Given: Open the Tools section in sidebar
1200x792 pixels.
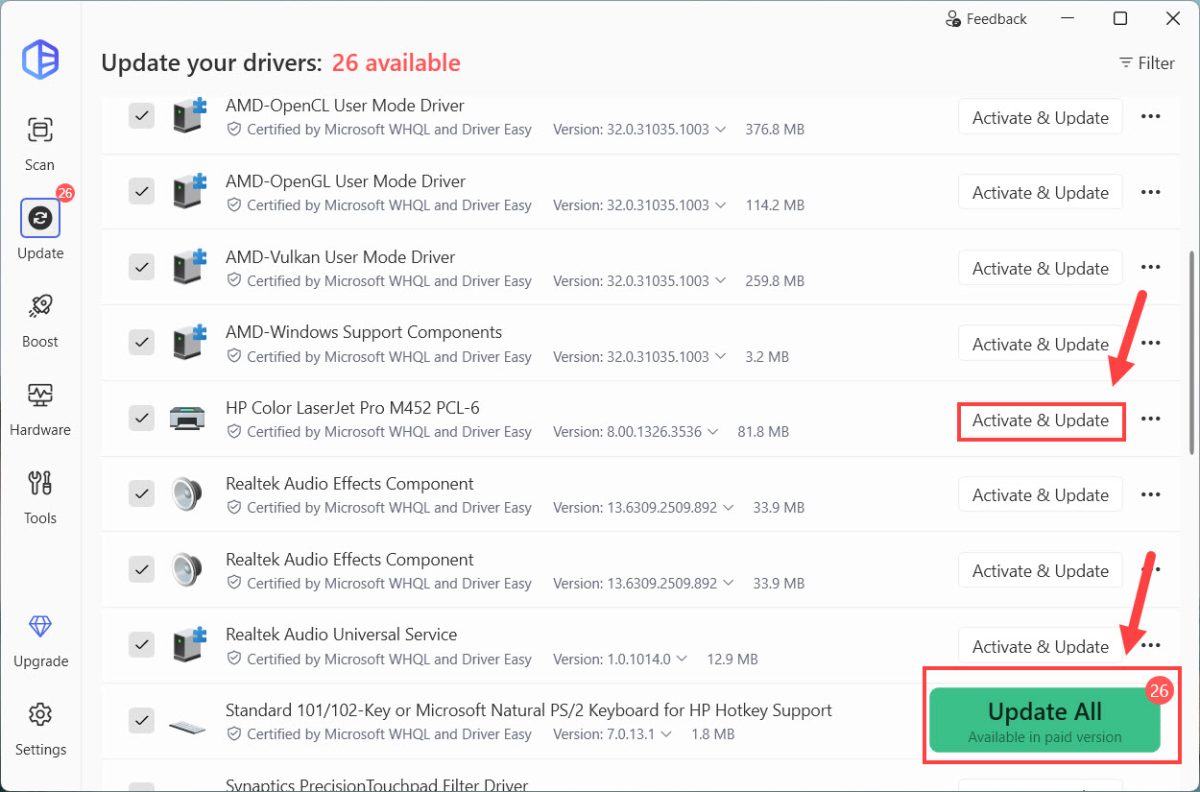Looking at the screenshot, I should [40, 496].
